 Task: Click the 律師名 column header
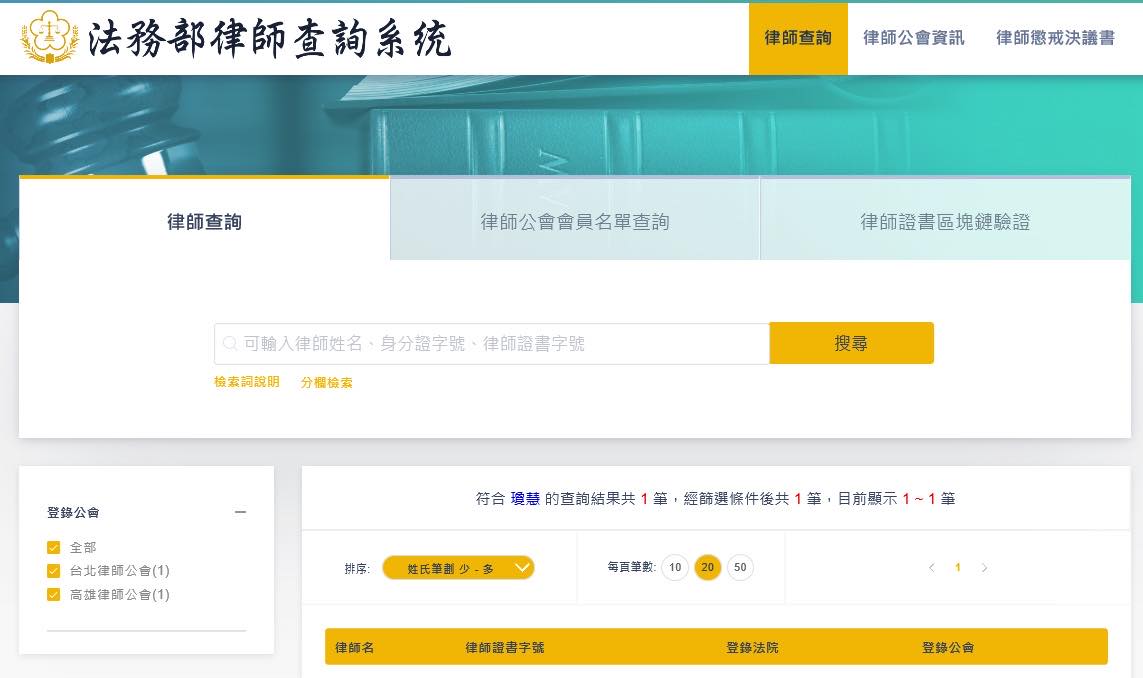(x=354, y=647)
